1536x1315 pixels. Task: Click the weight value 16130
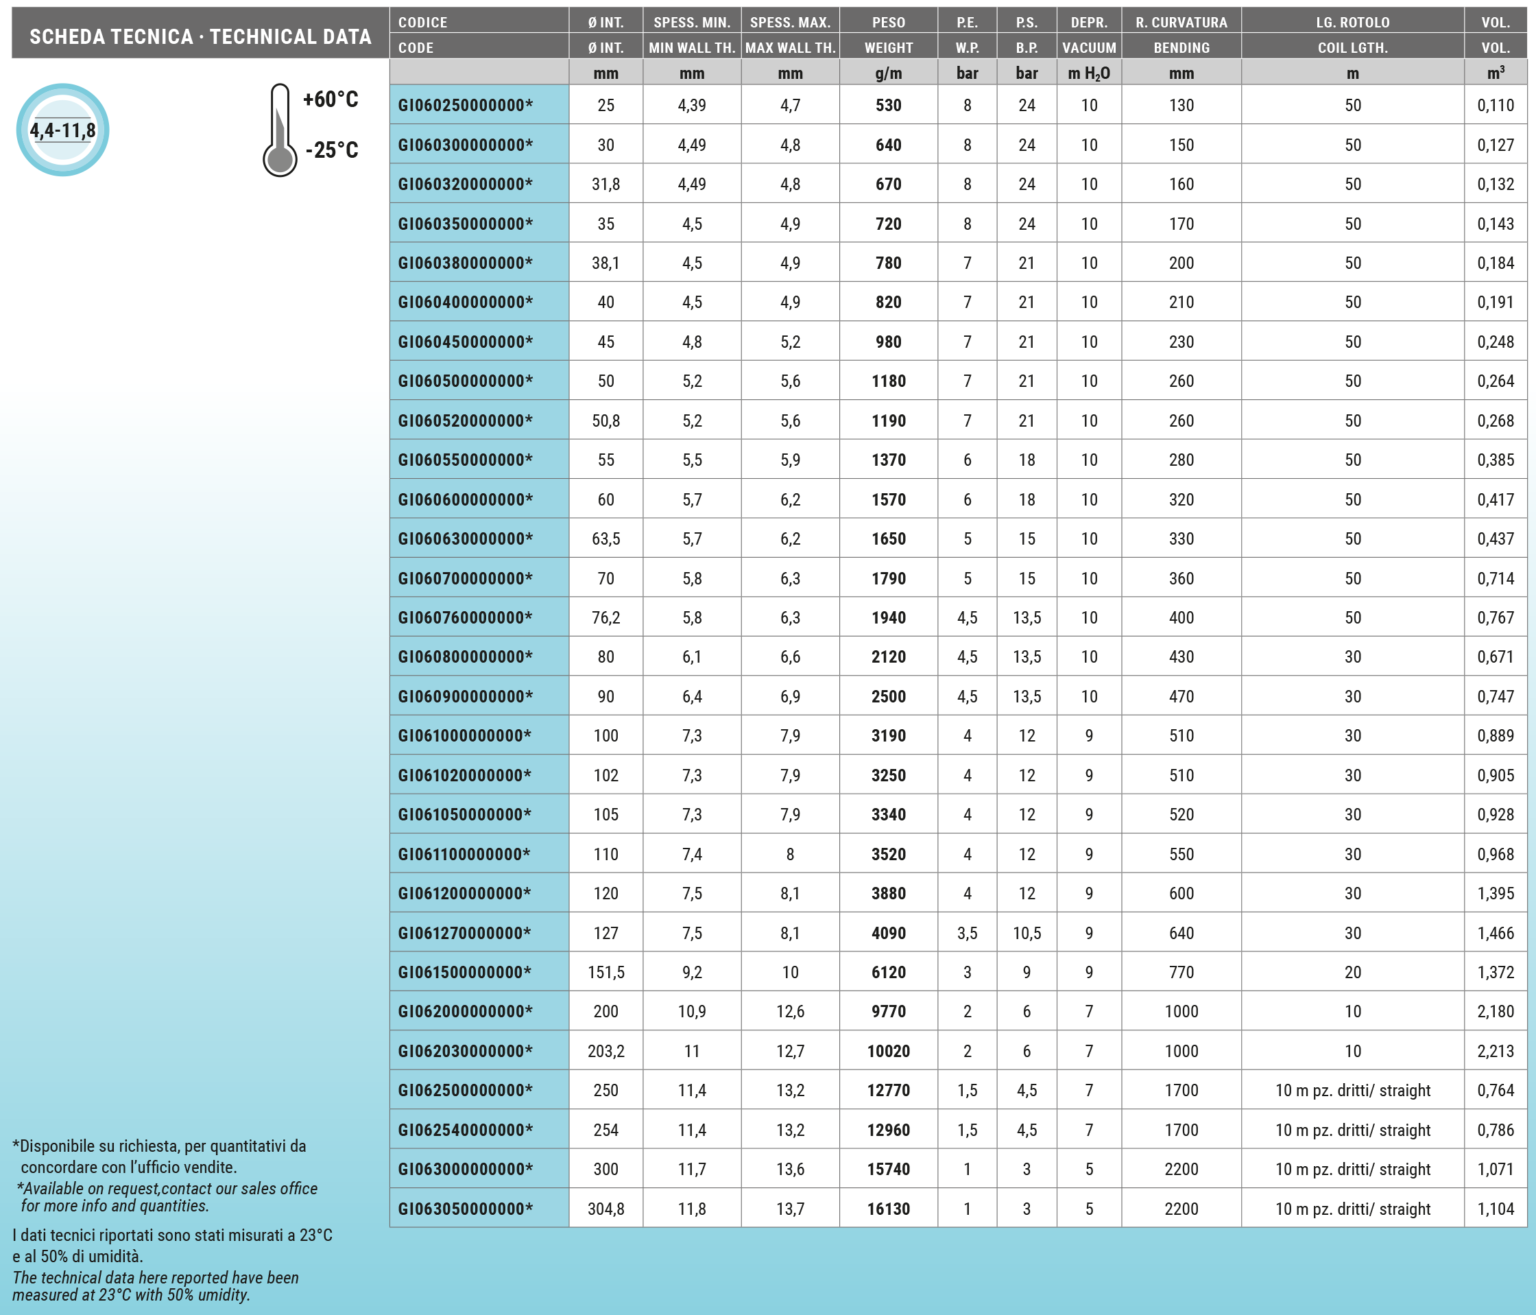click(888, 1209)
